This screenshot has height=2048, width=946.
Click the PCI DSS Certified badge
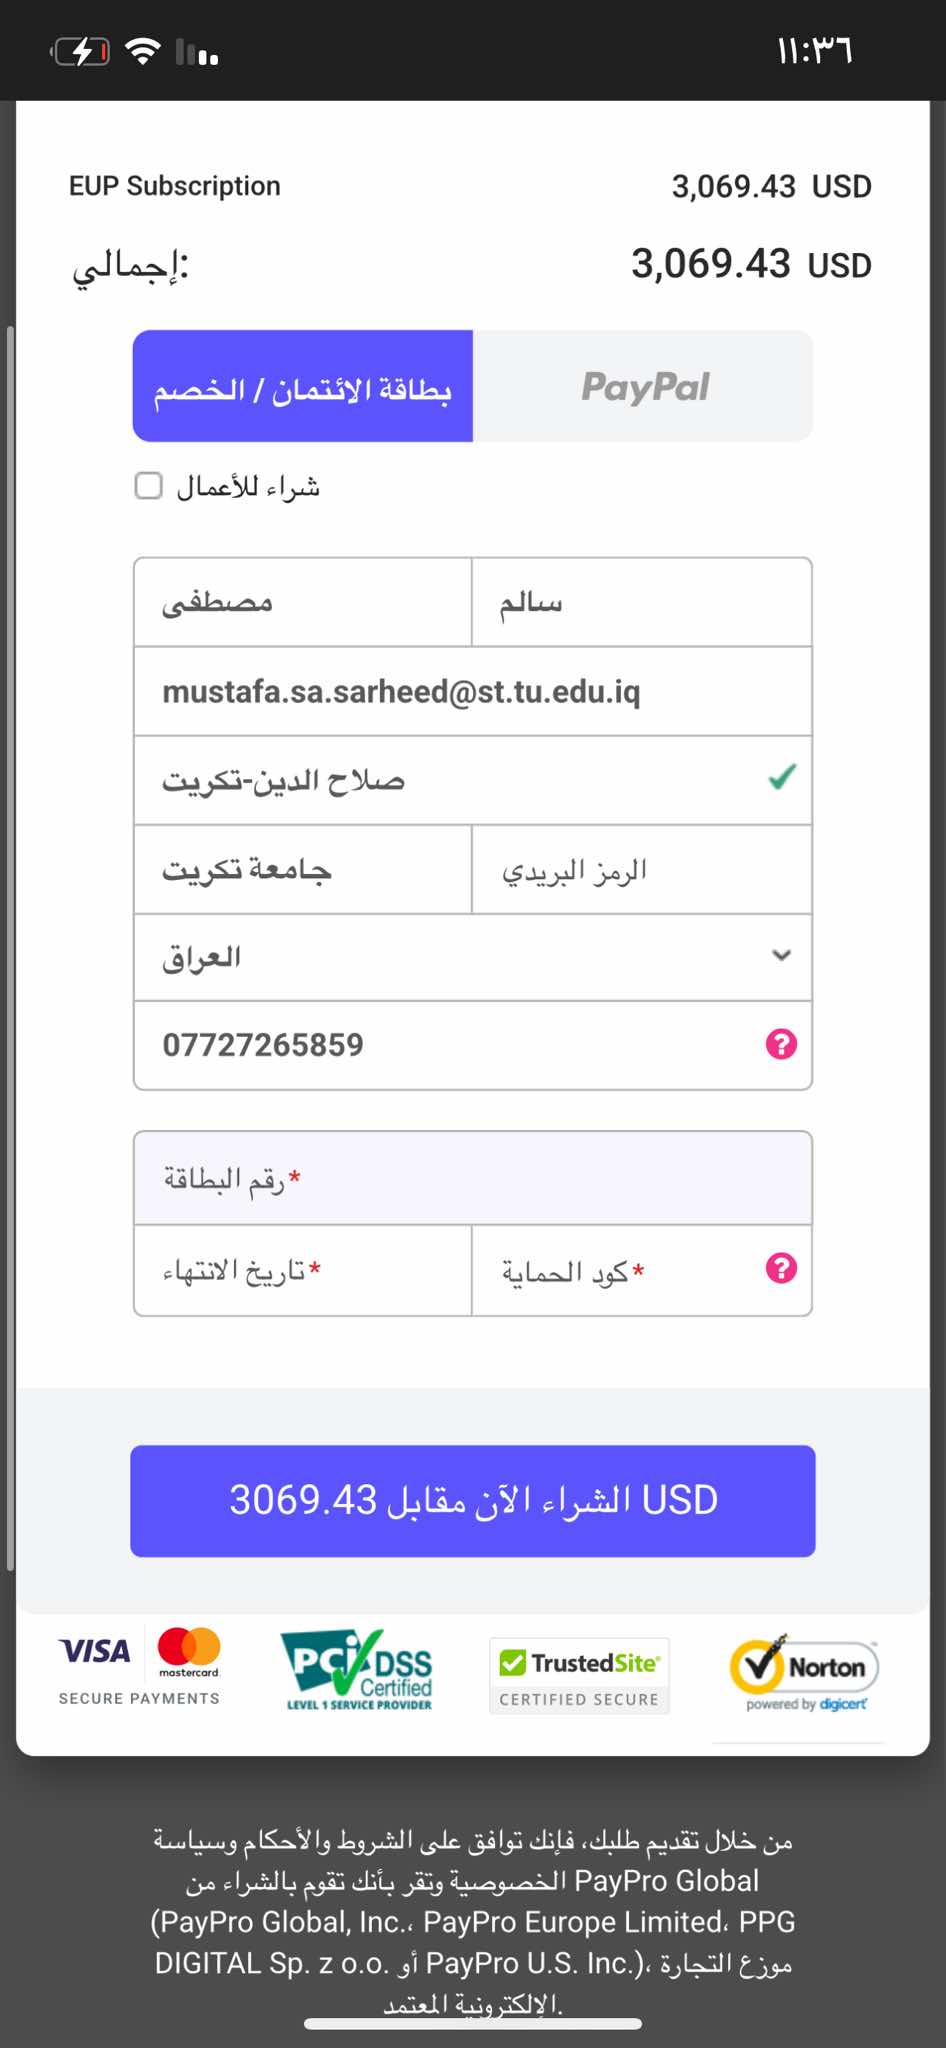pyautogui.click(x=359, y=1670)
